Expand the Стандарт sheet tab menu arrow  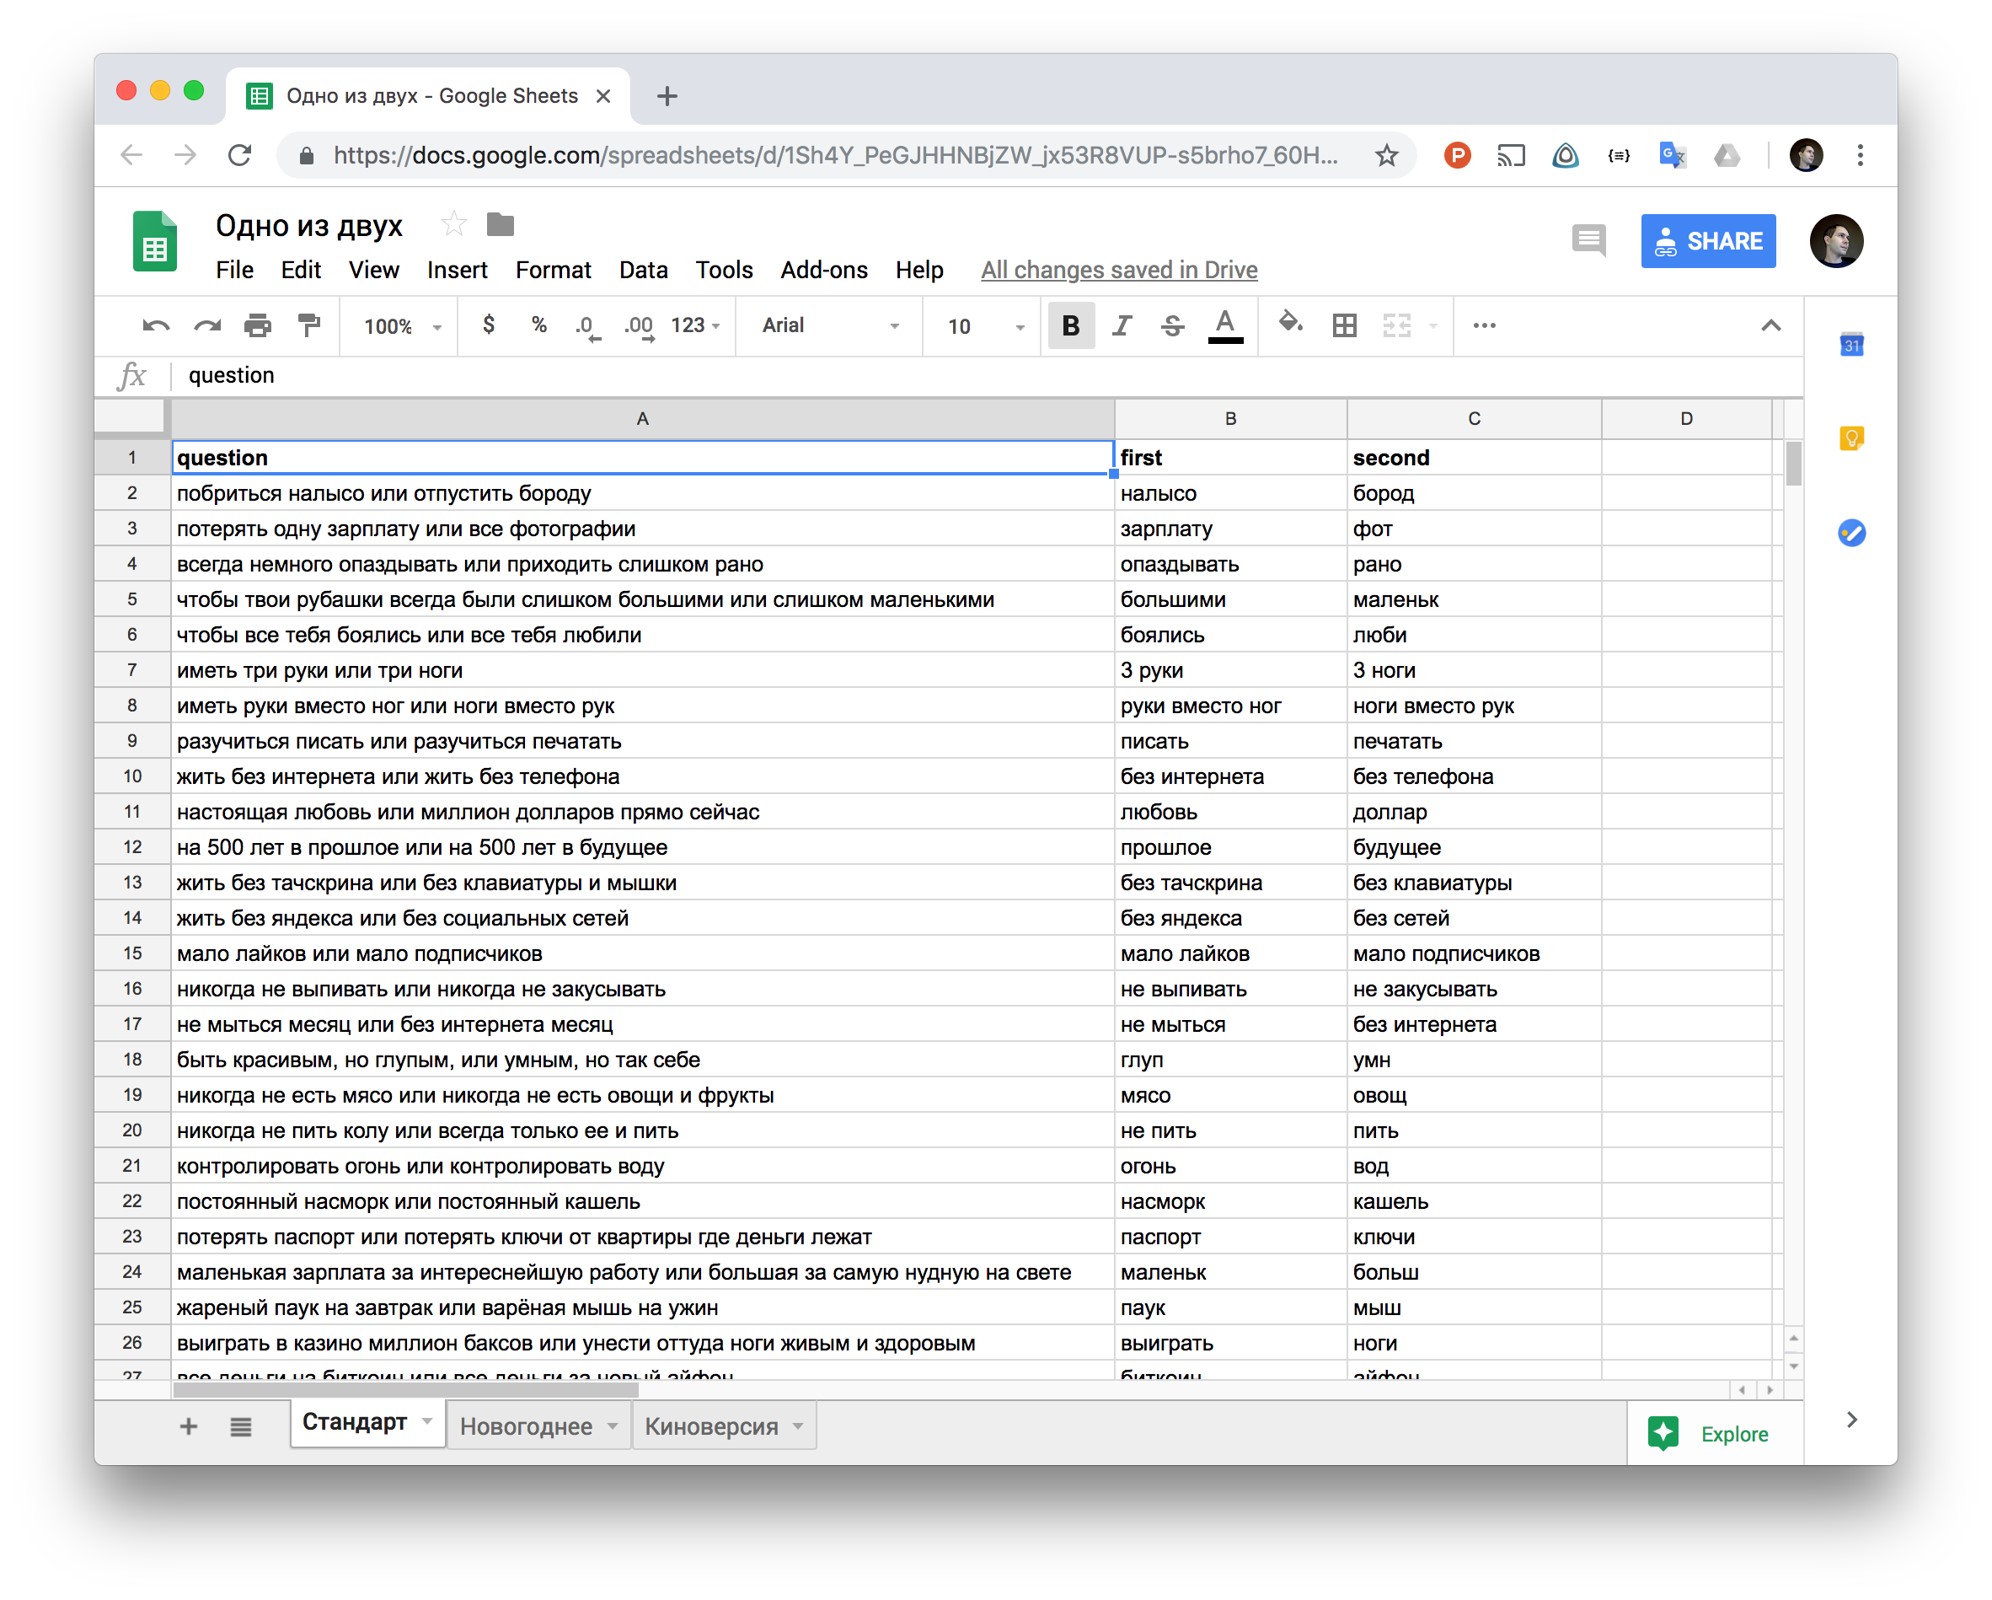427,1421
